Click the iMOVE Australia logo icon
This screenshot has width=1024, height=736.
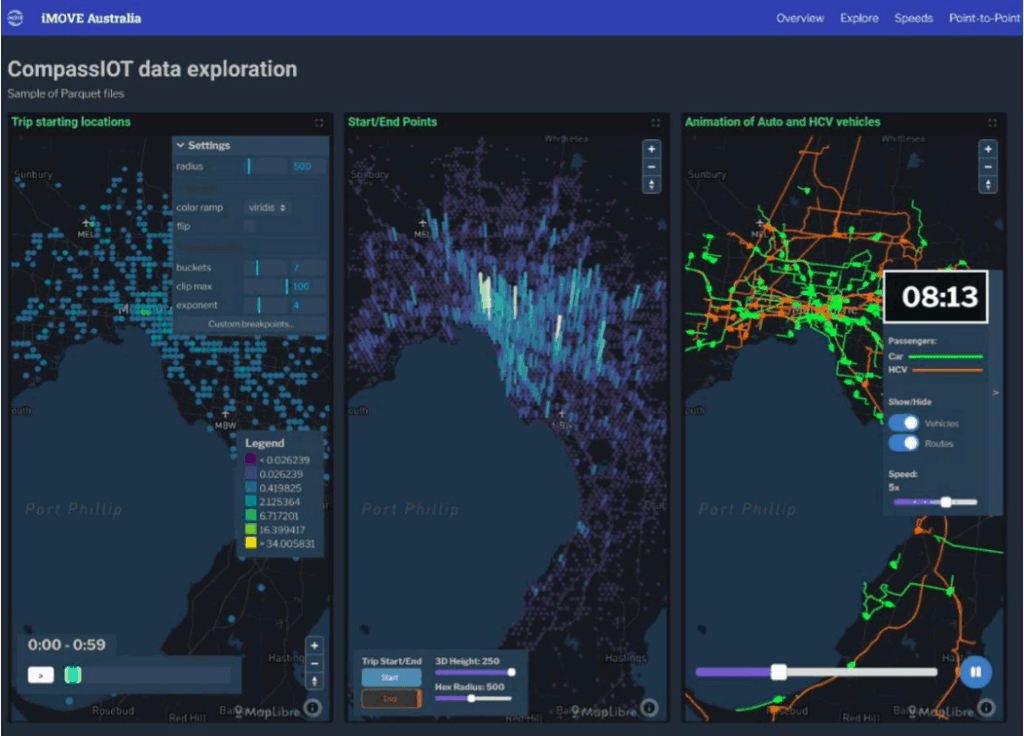click(x=15, y=18)
